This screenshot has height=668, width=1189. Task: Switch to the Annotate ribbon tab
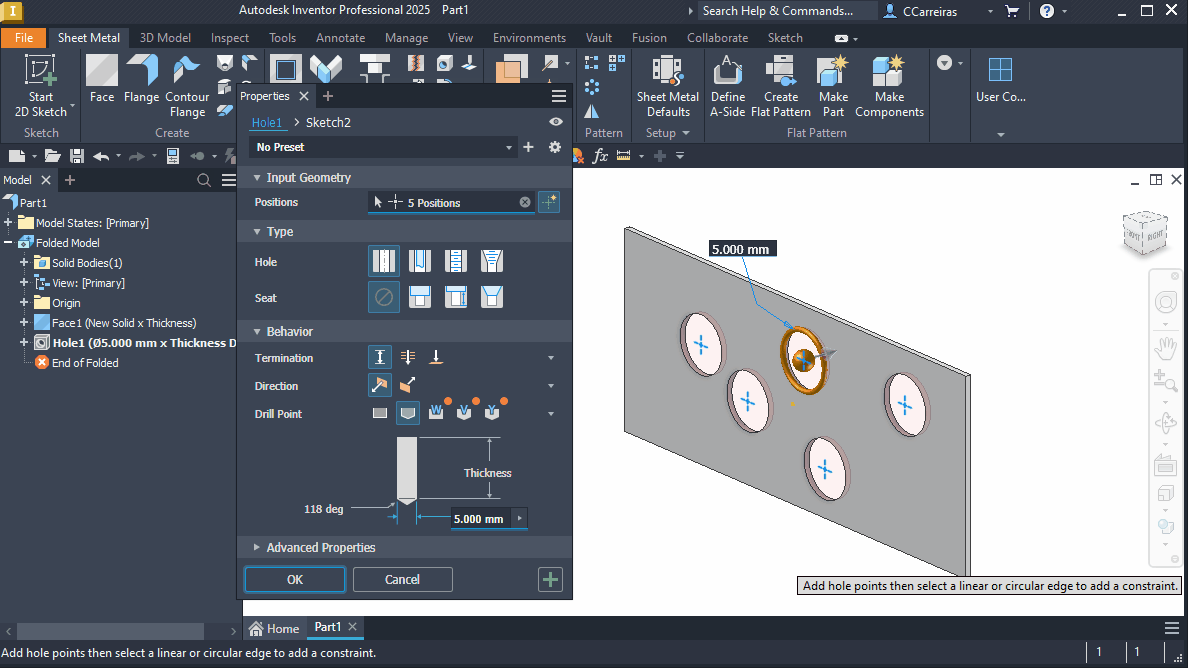pos(340,37)
